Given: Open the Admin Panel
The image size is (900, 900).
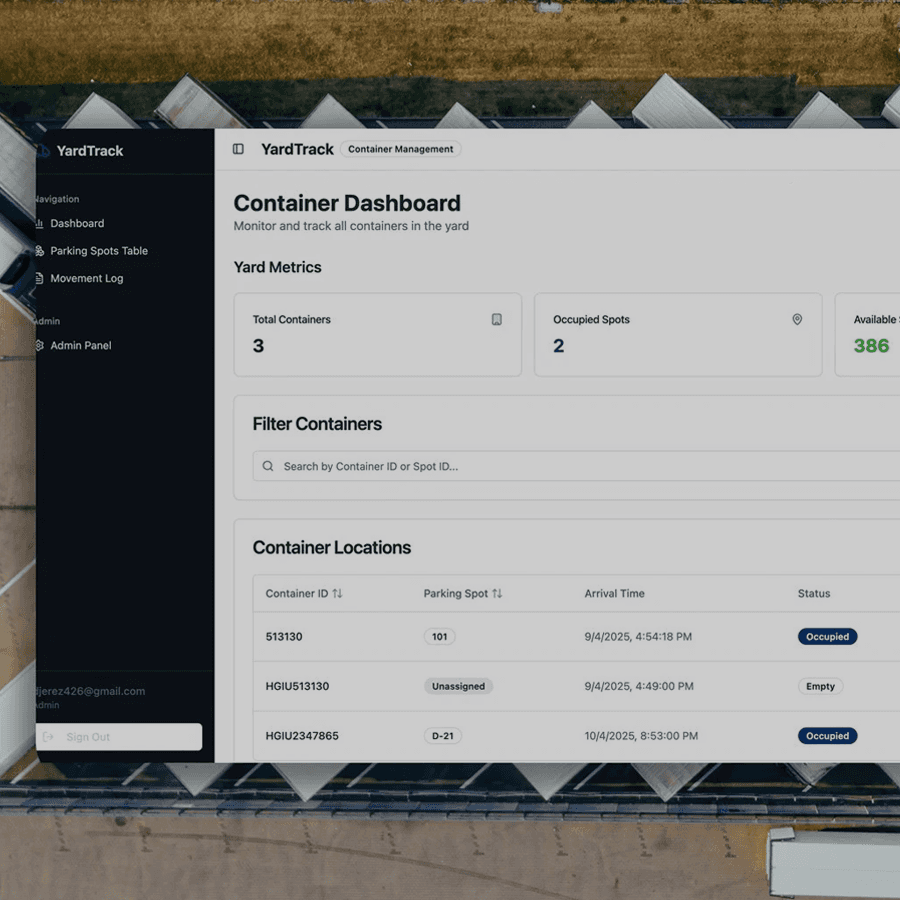Looking at the screenshot, I should 80,346.
